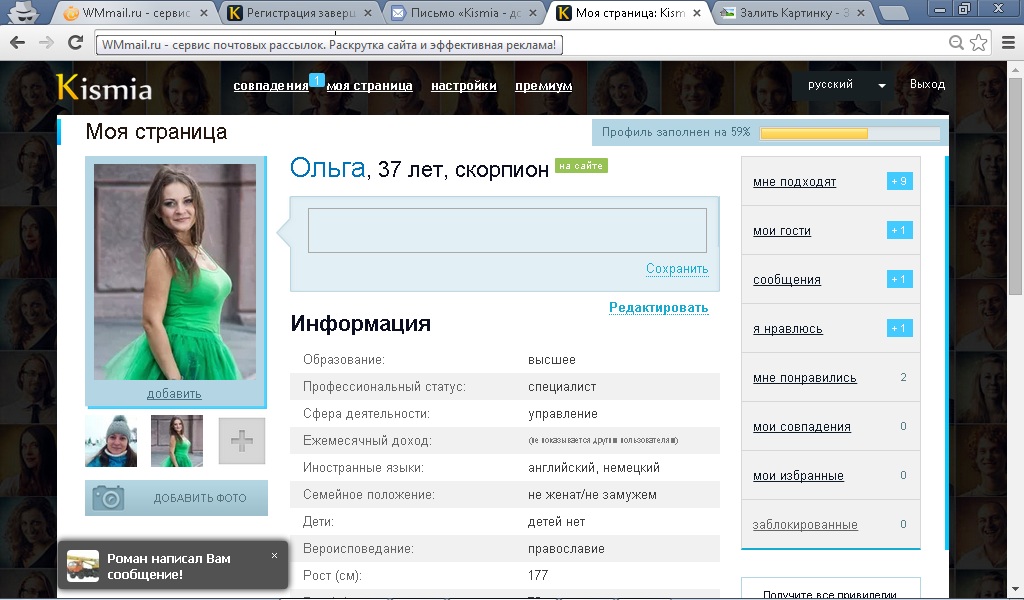Open main profile photo of Ольга
This screenshot has height=600, width=1024.
[175, 272]
